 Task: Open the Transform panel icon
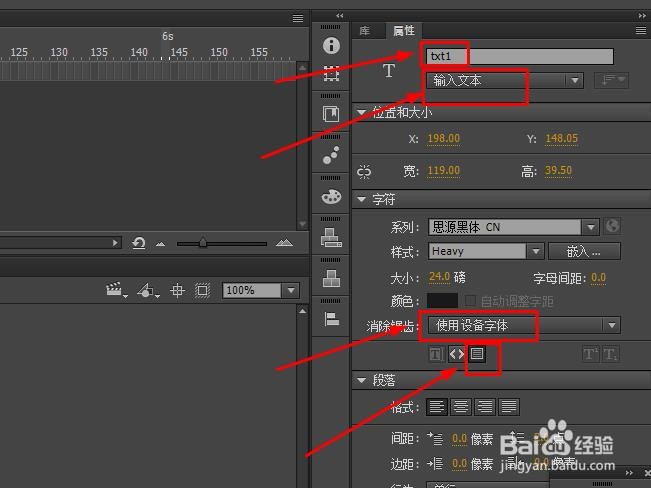[331, 74]
